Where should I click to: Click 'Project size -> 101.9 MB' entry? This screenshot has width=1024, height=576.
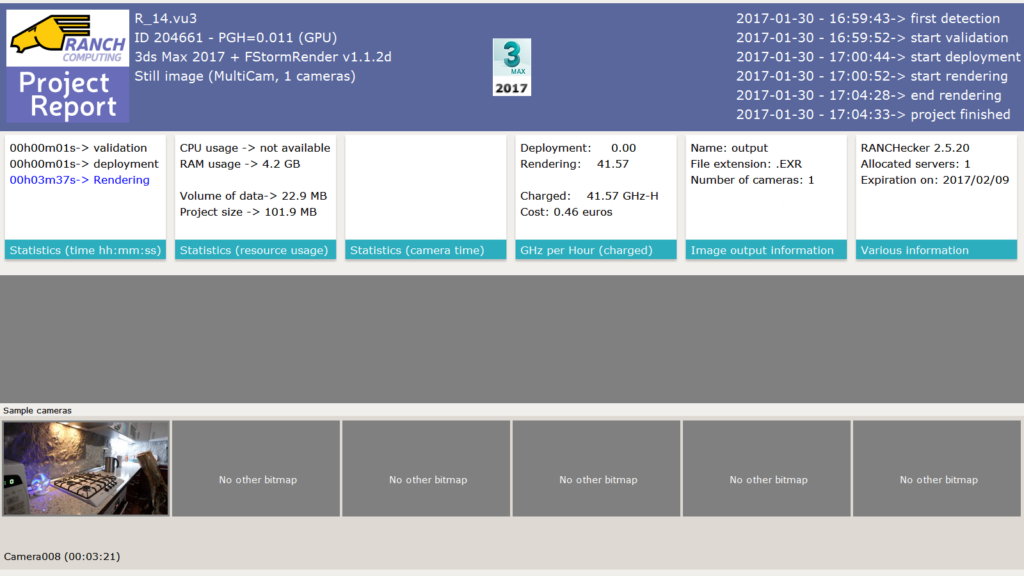[x=248, y=212]
